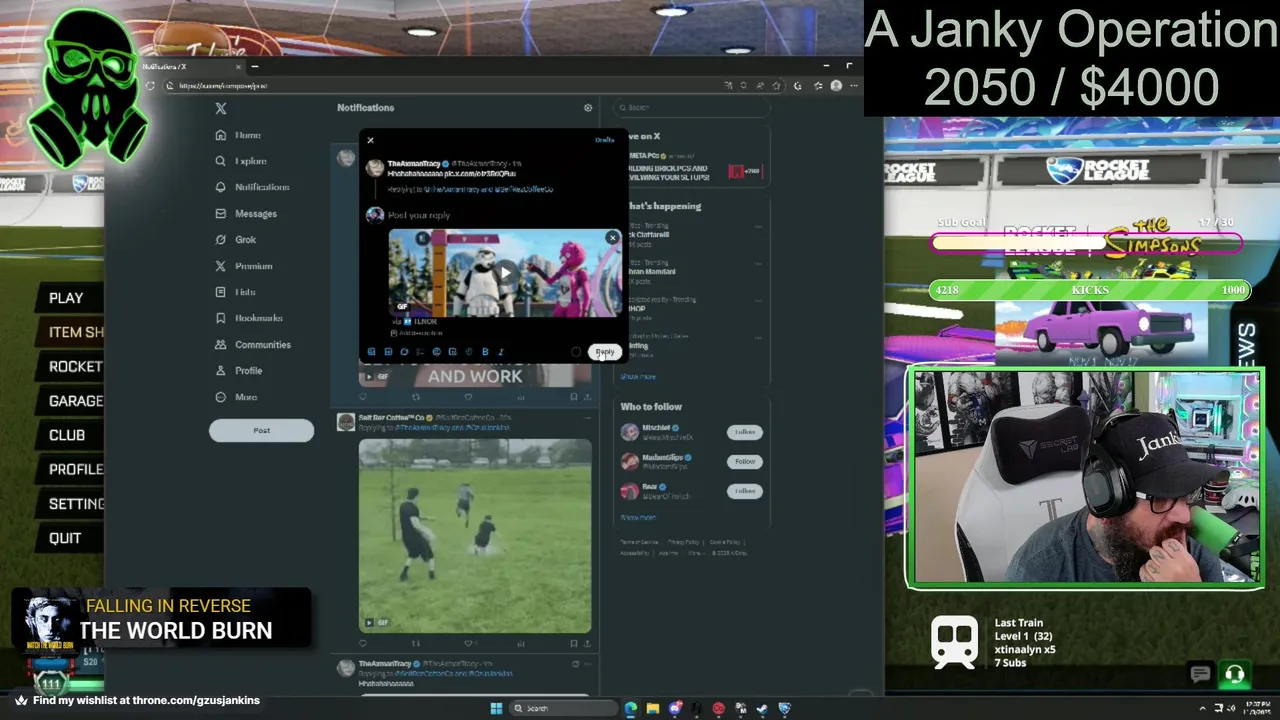Image resolution: width=1280 pixels, height=720 pixels.
Task: Open Explore in X sidebar
Action: pos(241,161)
